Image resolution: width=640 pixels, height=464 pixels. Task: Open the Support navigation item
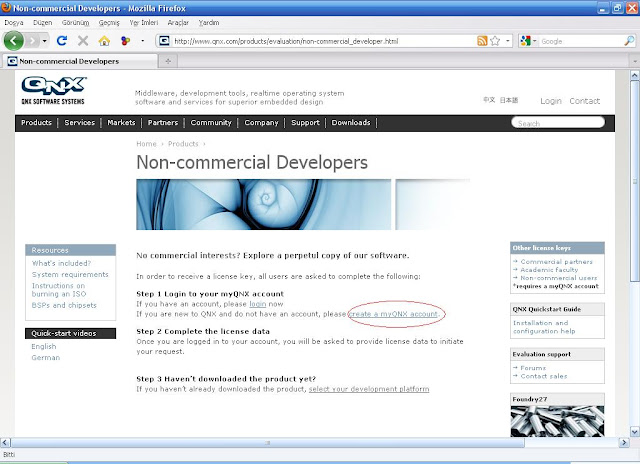click(305, 122)
